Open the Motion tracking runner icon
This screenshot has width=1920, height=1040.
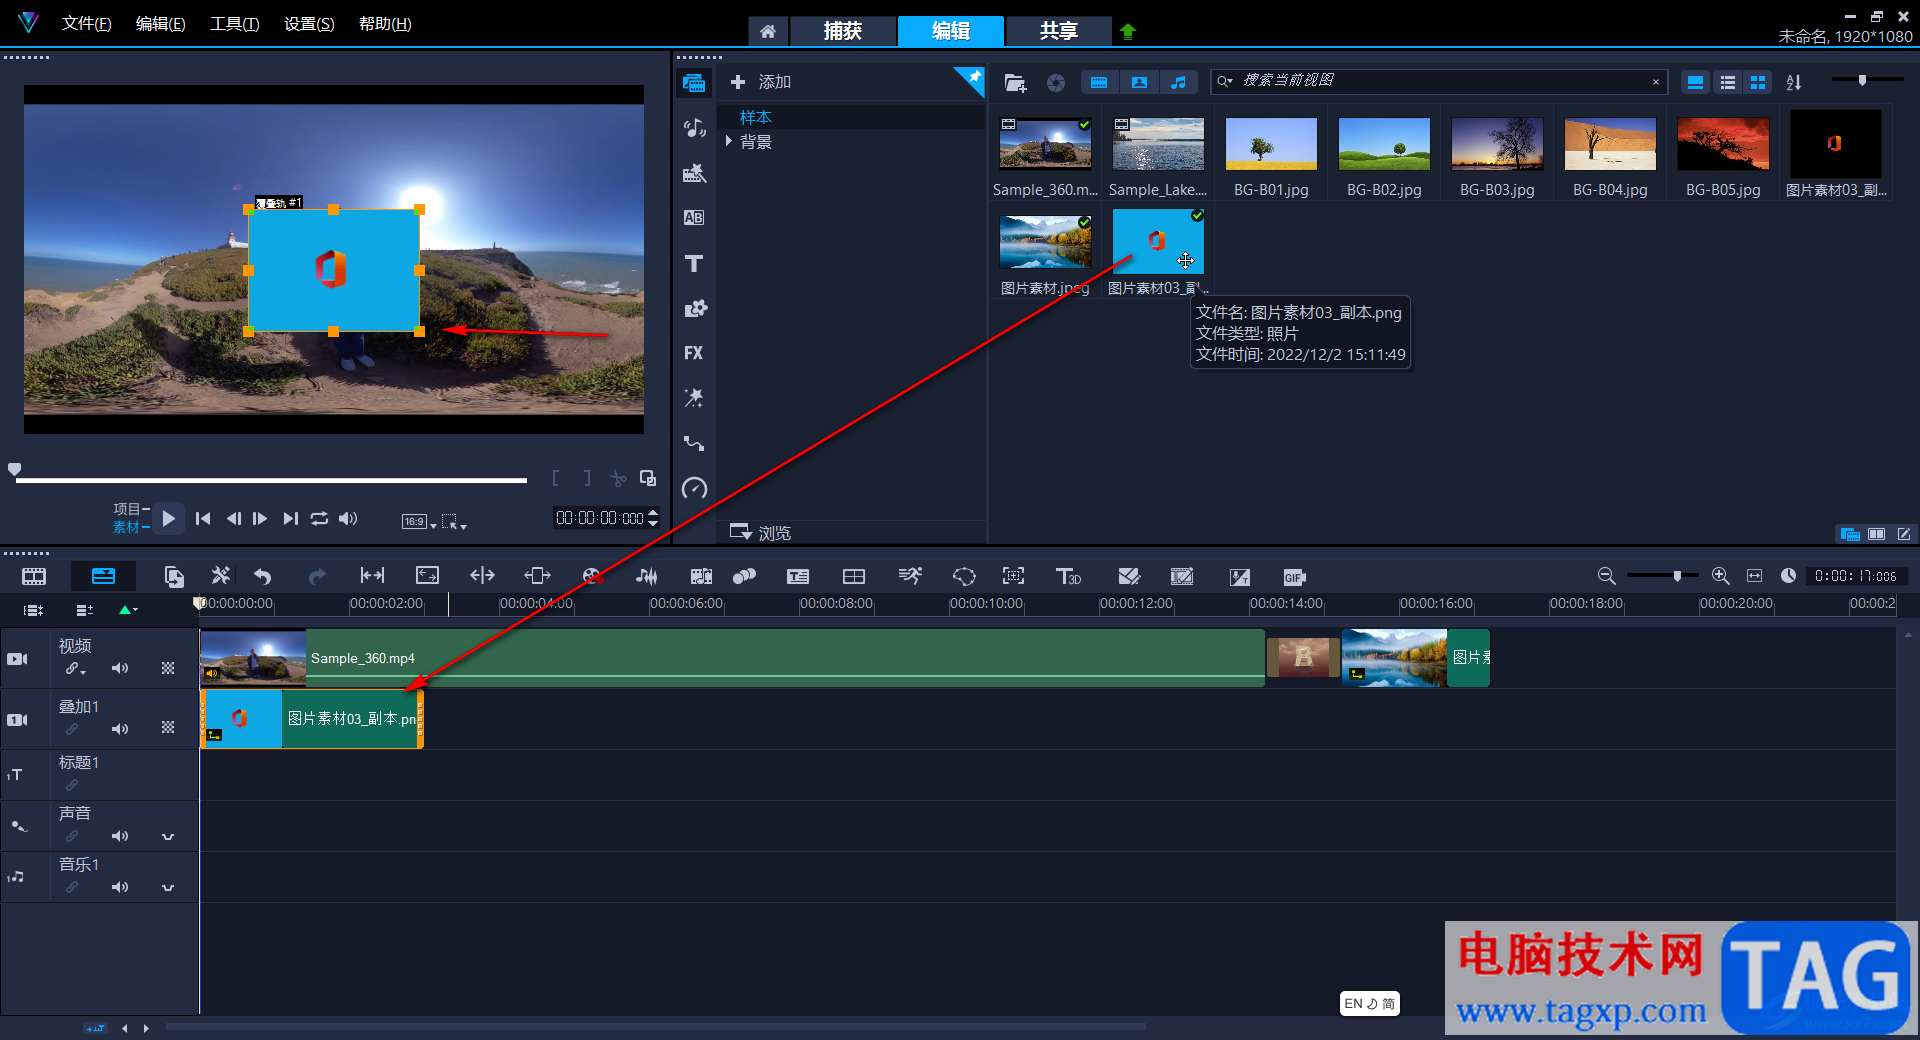(910, 576)
